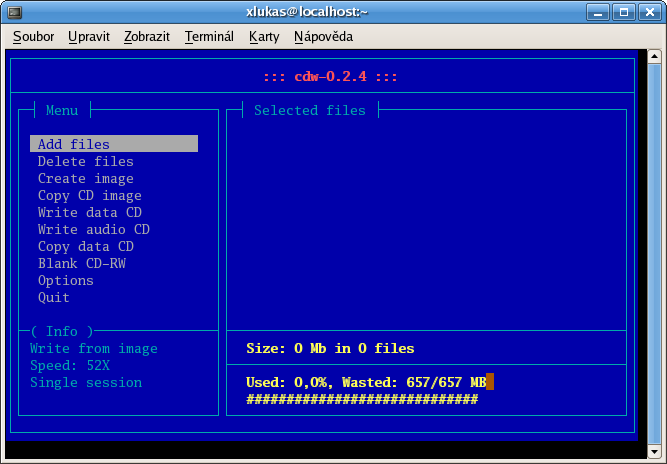Select Create image option
The height and width of the screenshot is (464, 667).
[x=85, y=178]
